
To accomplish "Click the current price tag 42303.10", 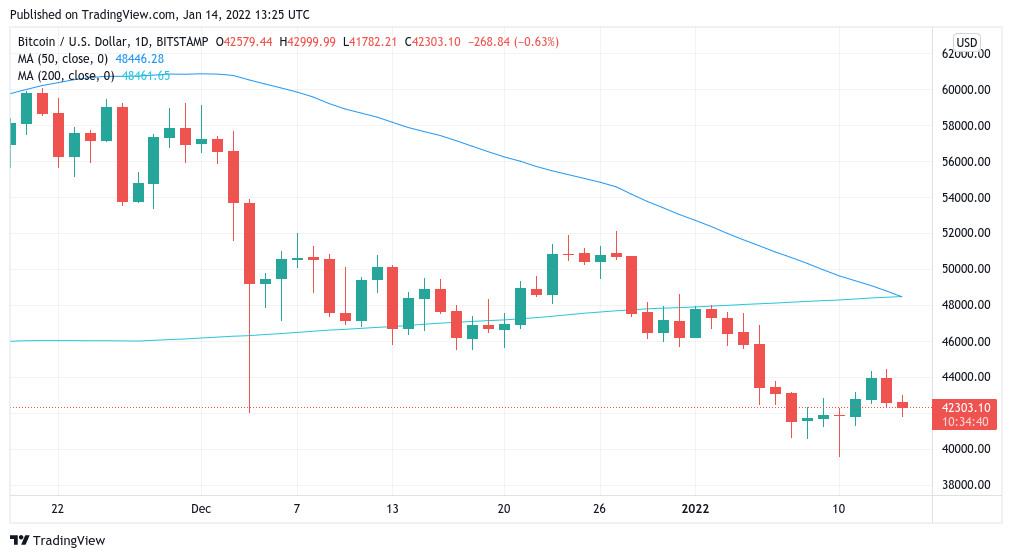I will point(965,407).
